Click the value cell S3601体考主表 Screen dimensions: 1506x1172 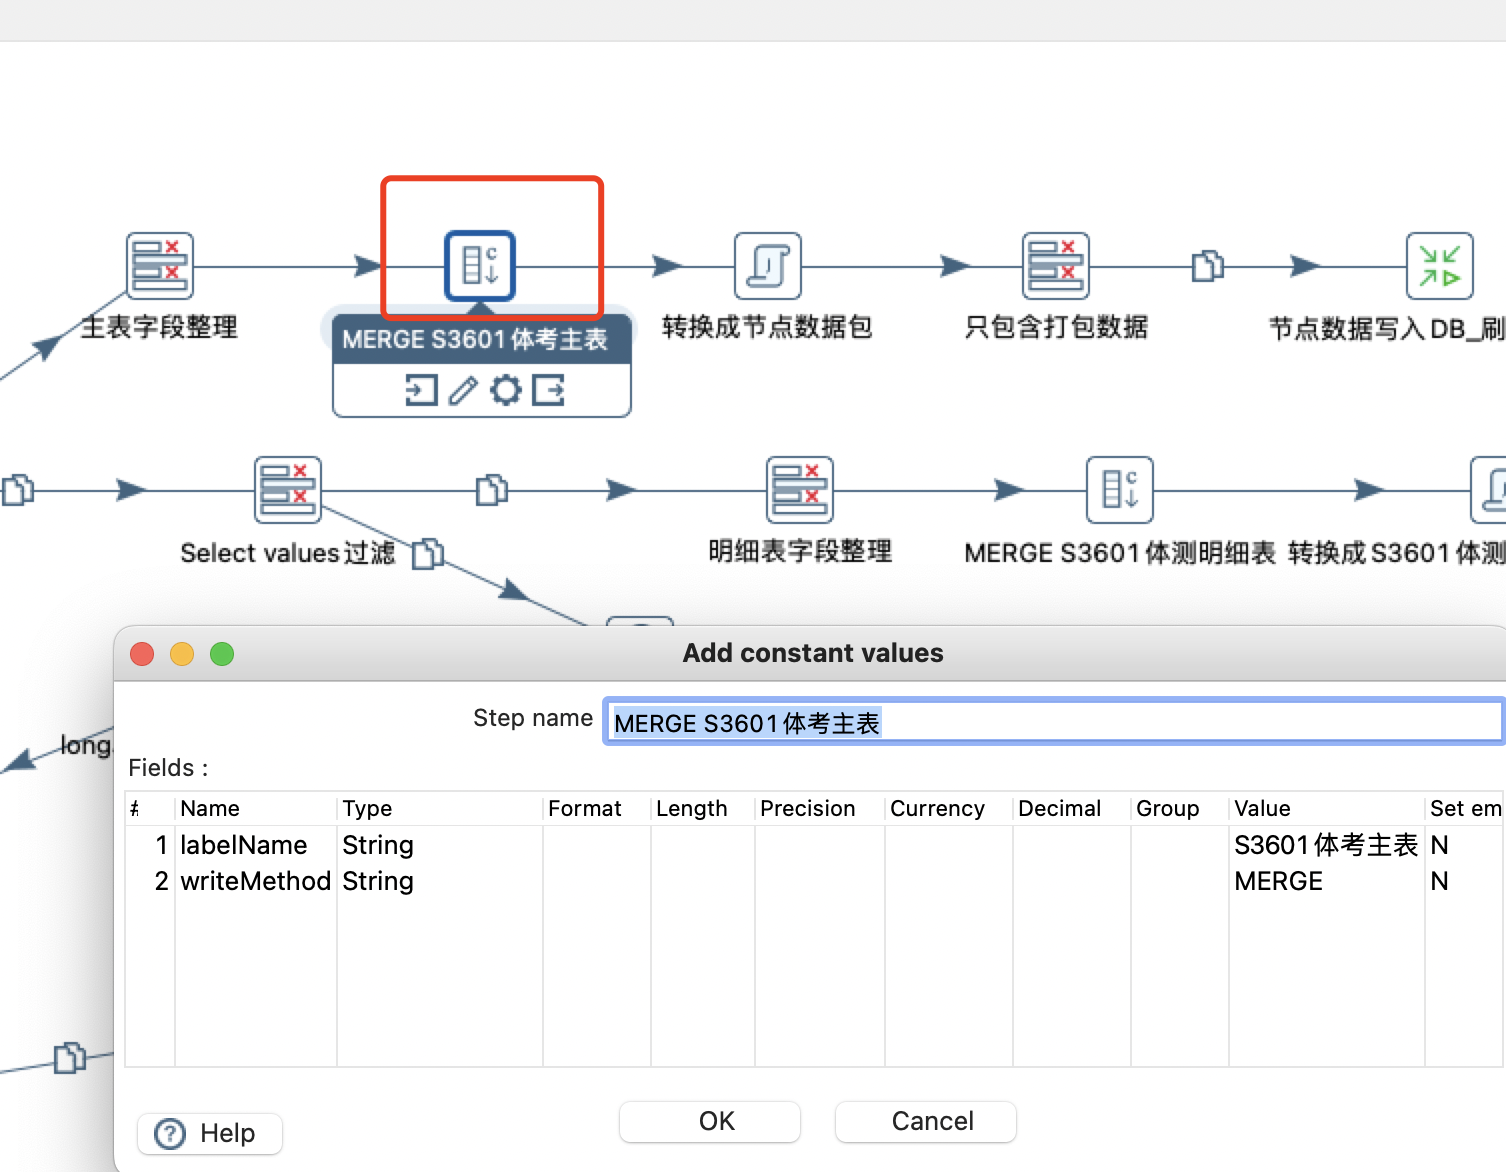pos(1327,845)
